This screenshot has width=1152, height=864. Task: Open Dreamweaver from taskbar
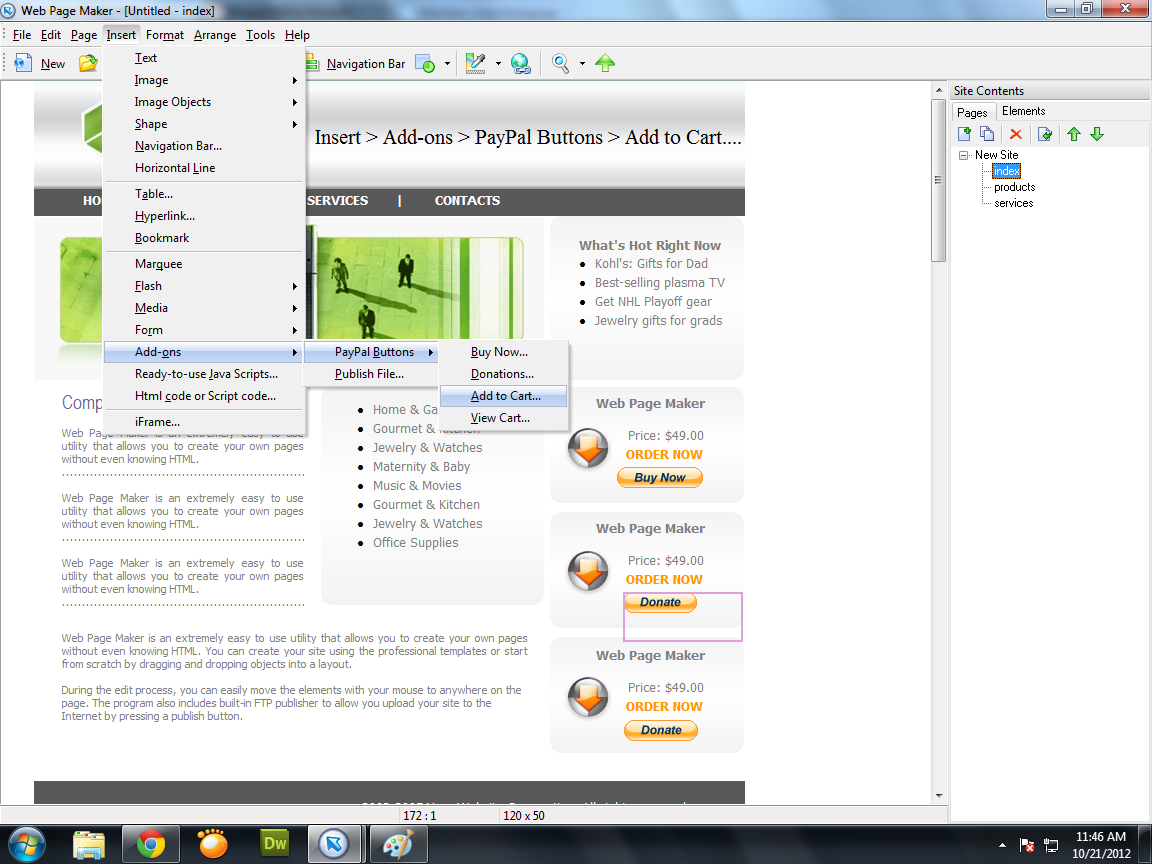275,844
